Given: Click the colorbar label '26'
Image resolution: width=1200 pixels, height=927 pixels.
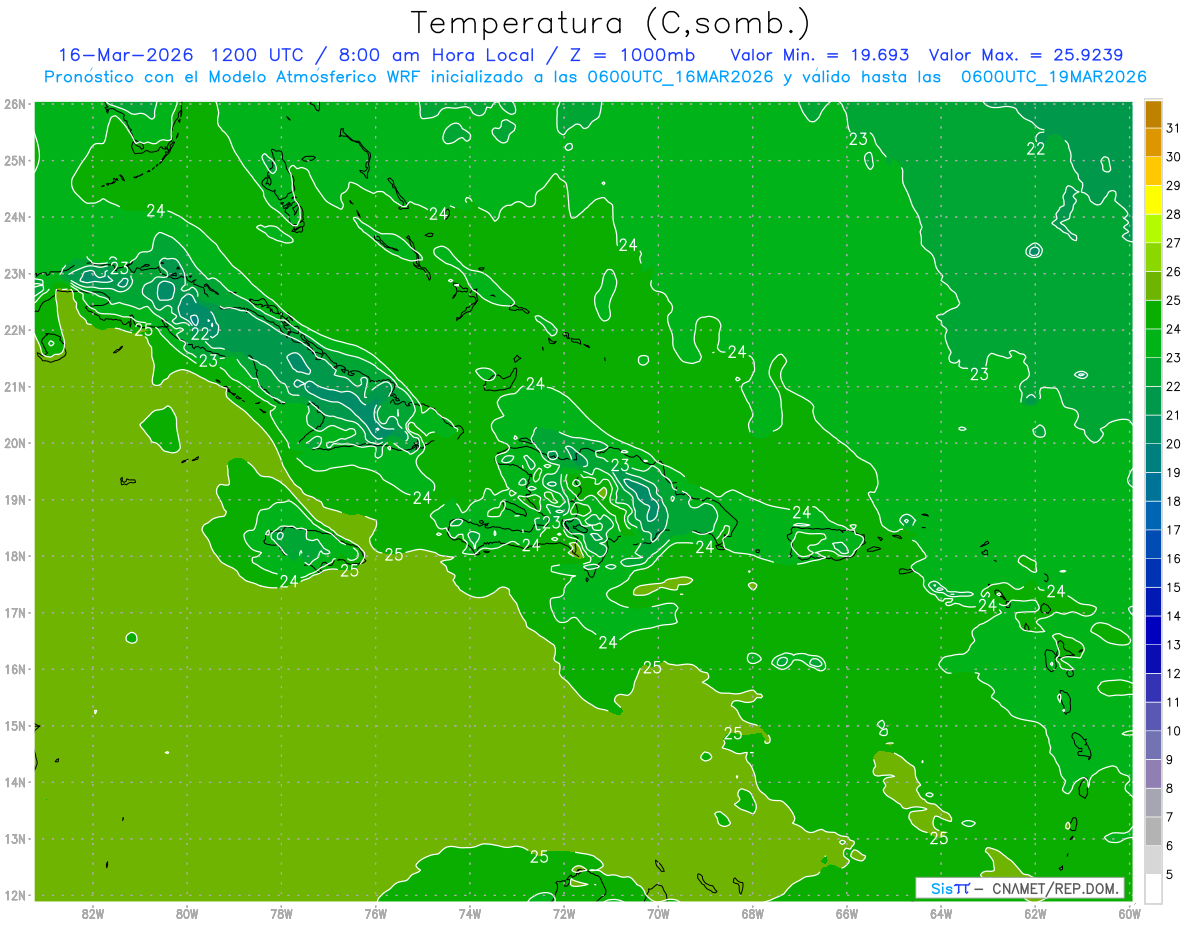Looking at the screenshot, I should (x=1173, y=271).
